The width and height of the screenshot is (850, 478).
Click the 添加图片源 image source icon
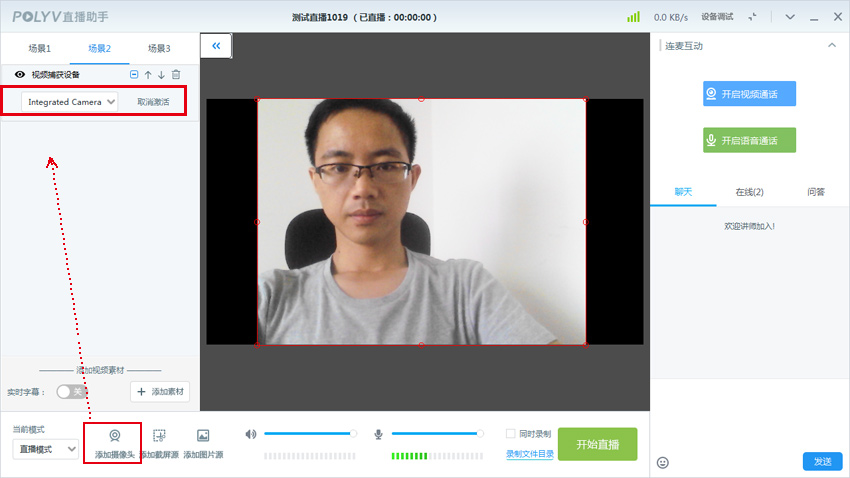point(203,437)
